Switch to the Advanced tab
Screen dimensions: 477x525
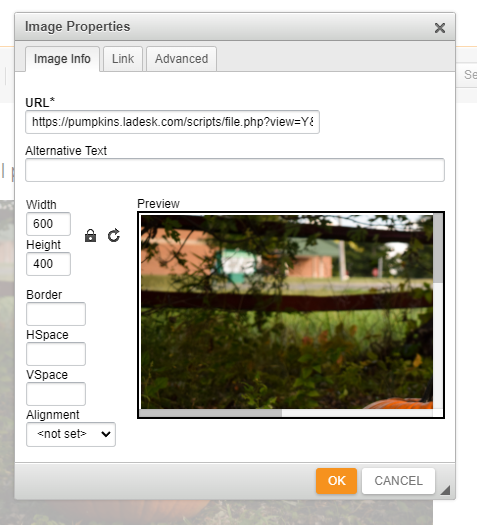[x=181, y=59]
